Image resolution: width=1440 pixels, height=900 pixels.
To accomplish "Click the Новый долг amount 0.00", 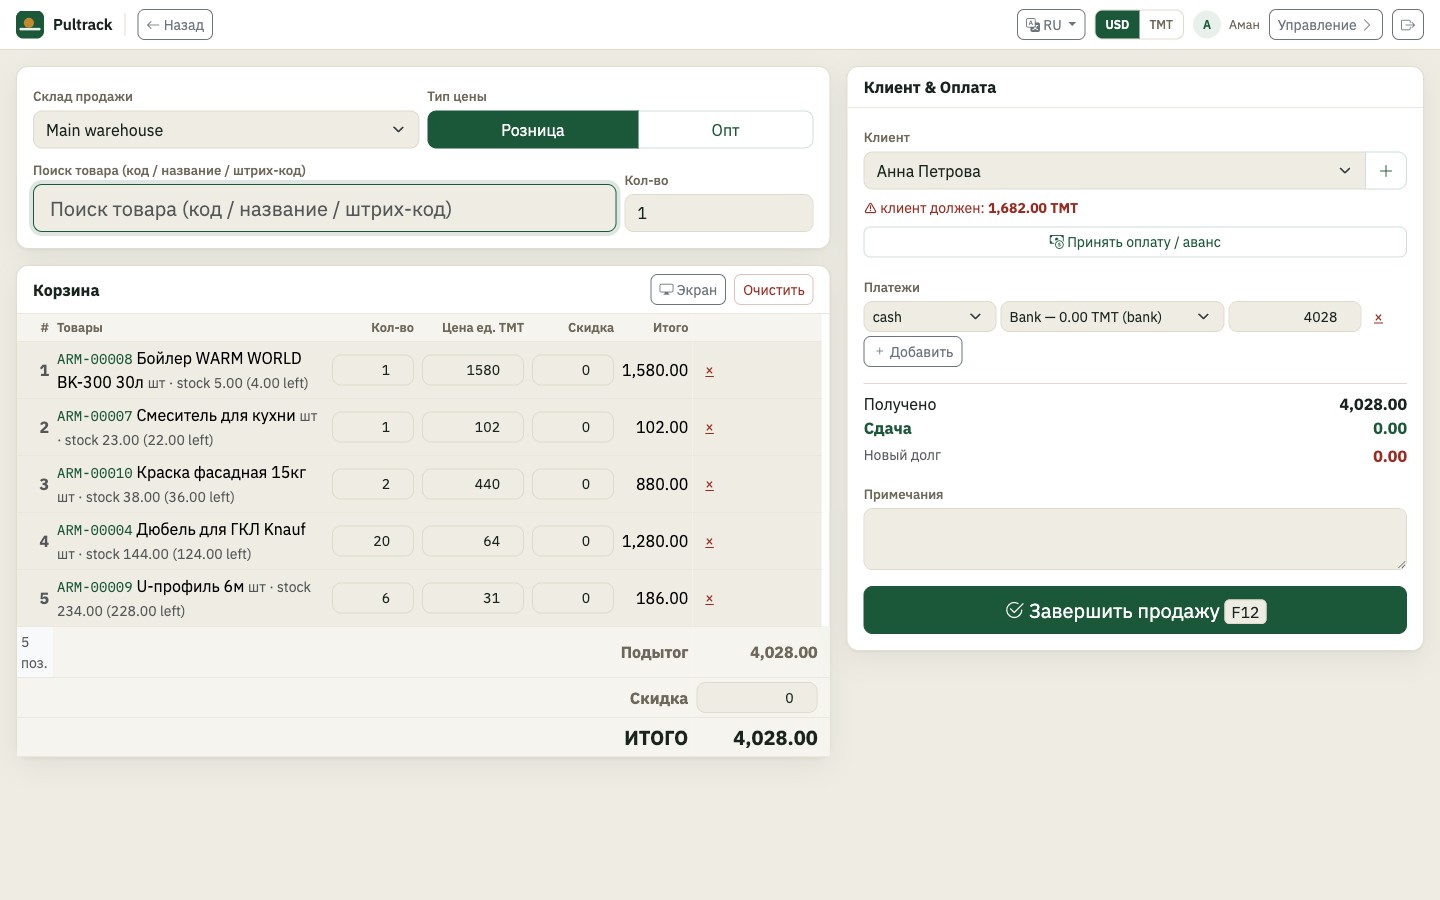I will pos(1390,456).
